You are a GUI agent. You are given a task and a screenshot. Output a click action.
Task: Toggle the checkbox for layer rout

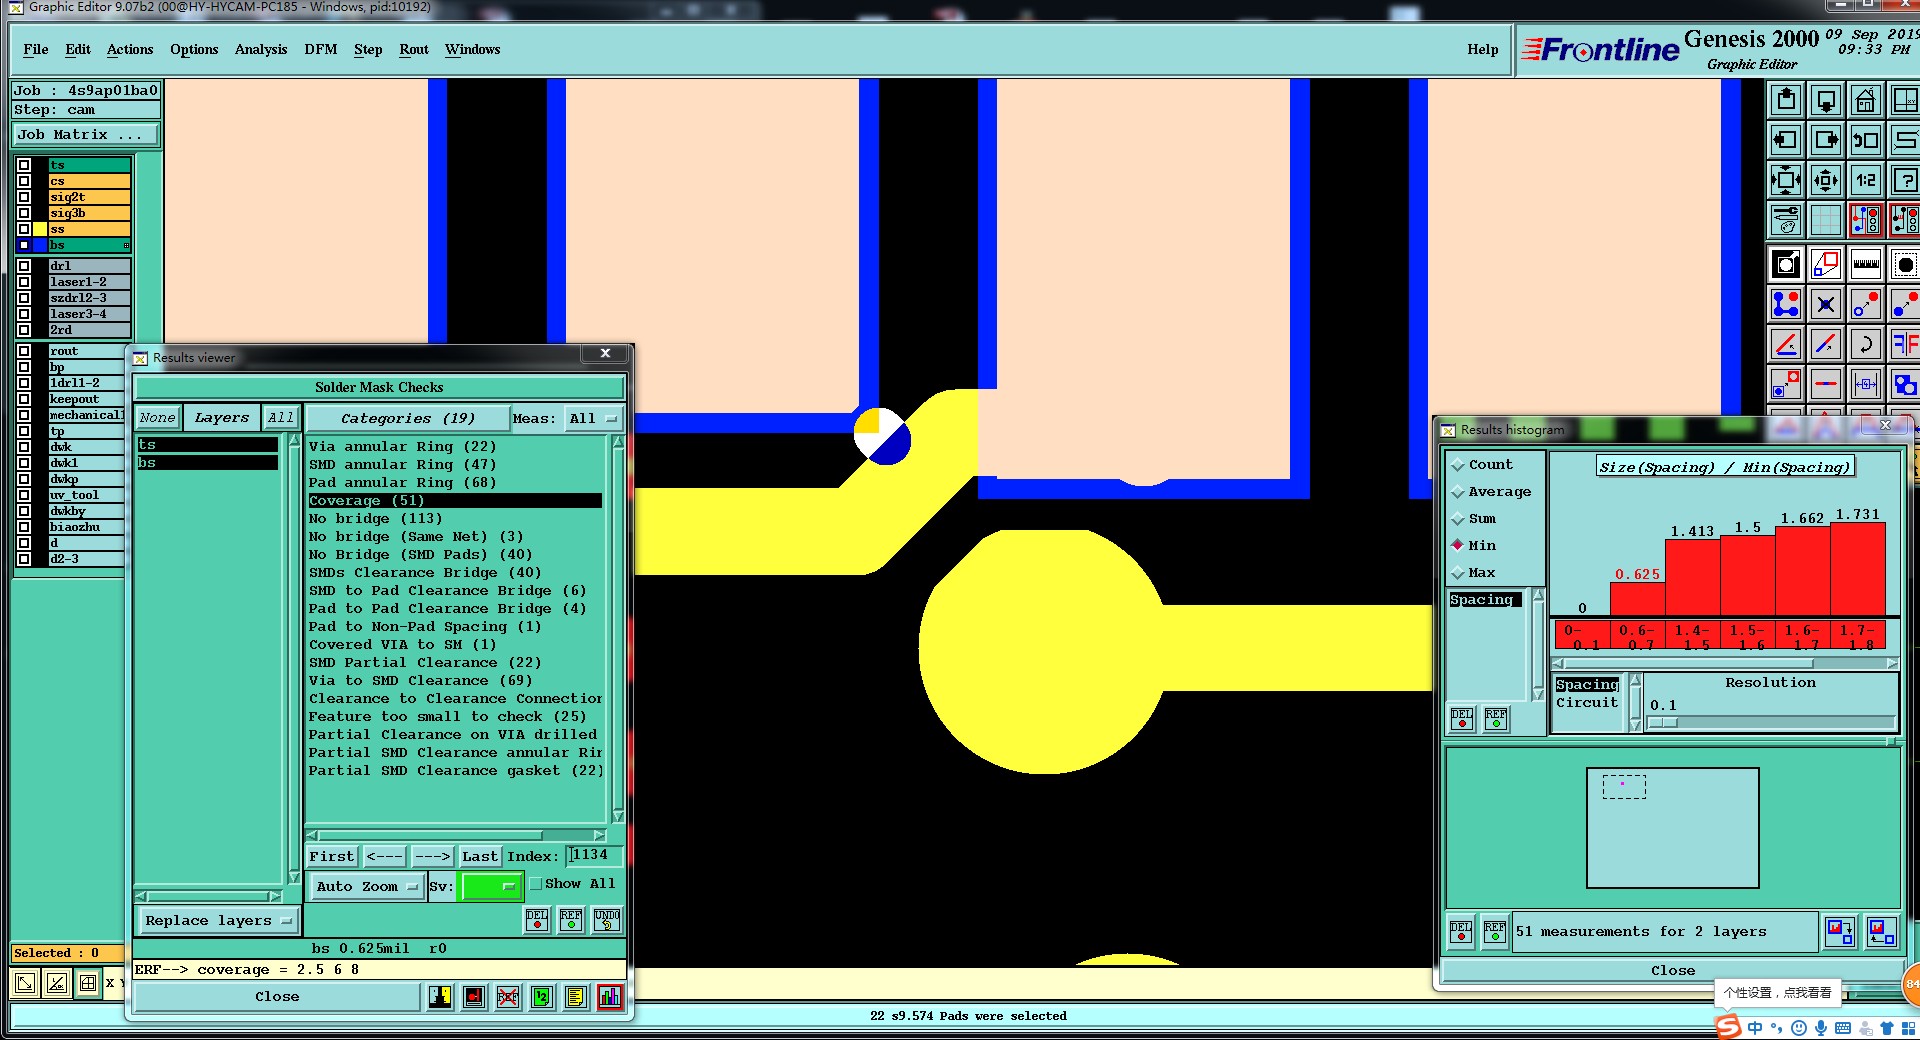[24, 351]
